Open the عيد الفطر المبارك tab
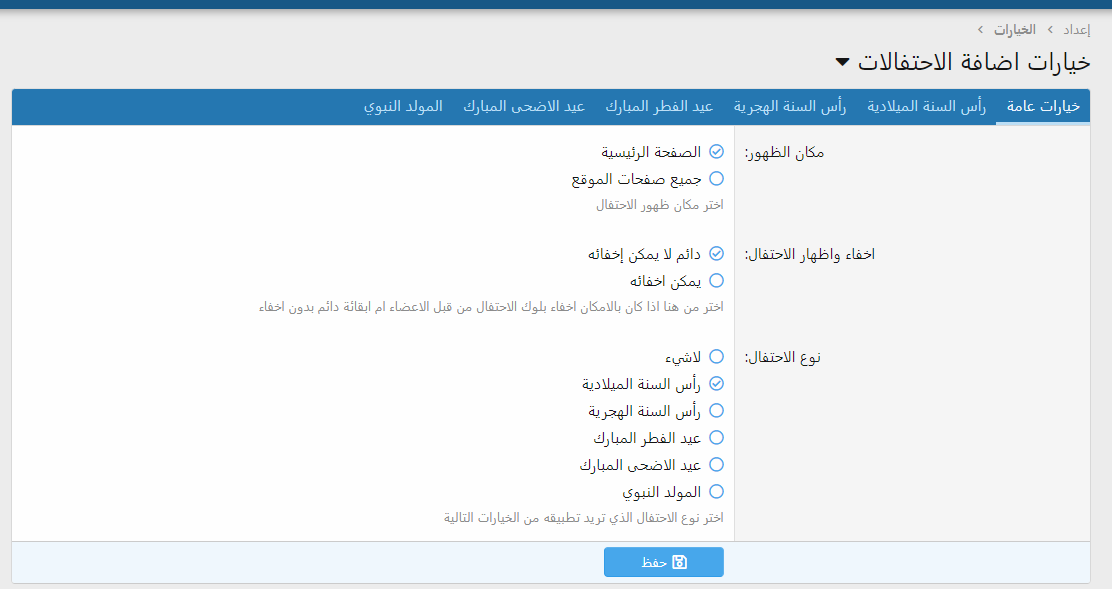The image size is (1112, 589). (x=659, y=107)
